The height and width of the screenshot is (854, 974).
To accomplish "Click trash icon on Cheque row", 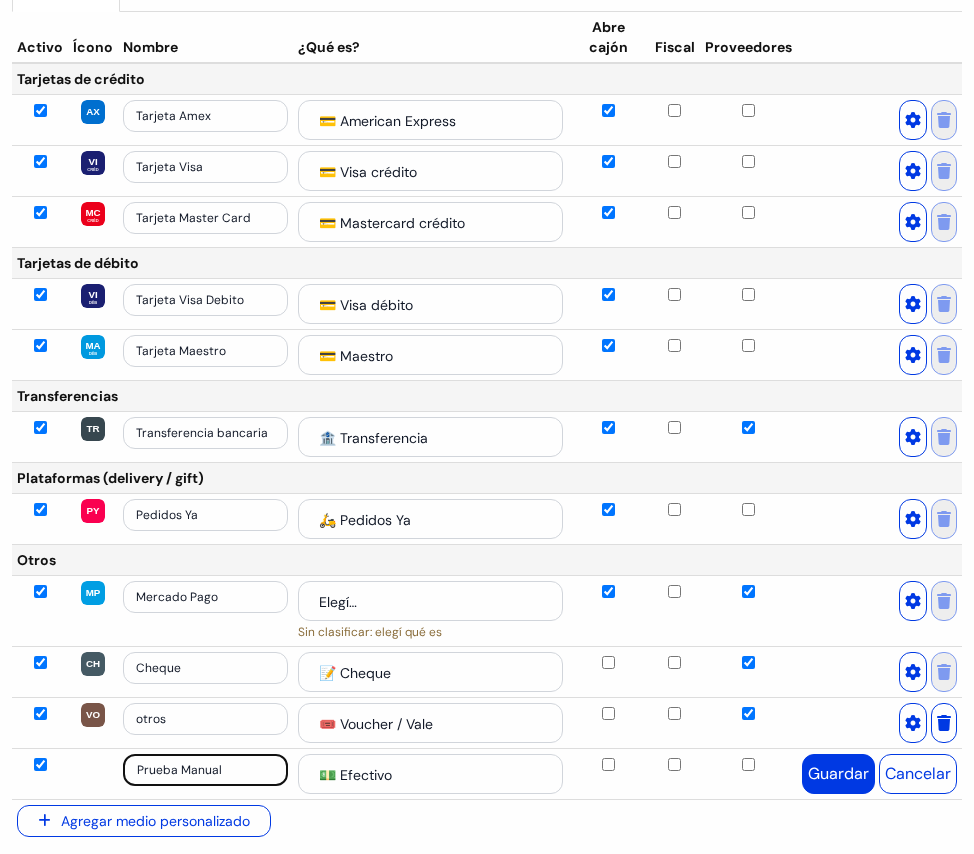I will [x=944, y=671].
